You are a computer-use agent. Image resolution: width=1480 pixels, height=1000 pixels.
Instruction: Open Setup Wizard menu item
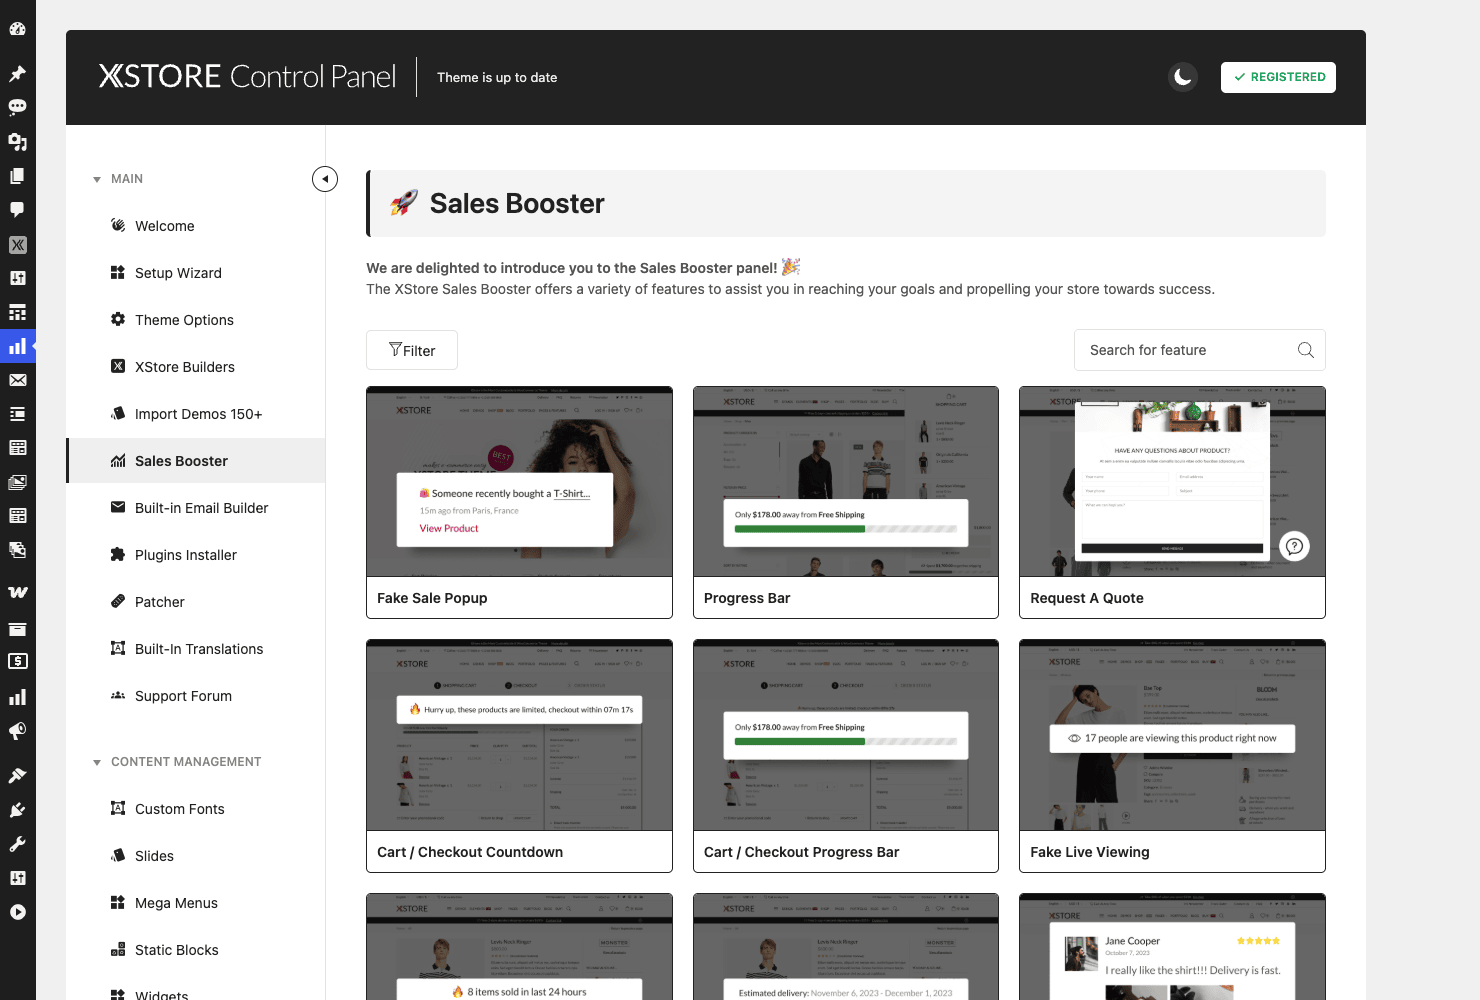point(196,273)
